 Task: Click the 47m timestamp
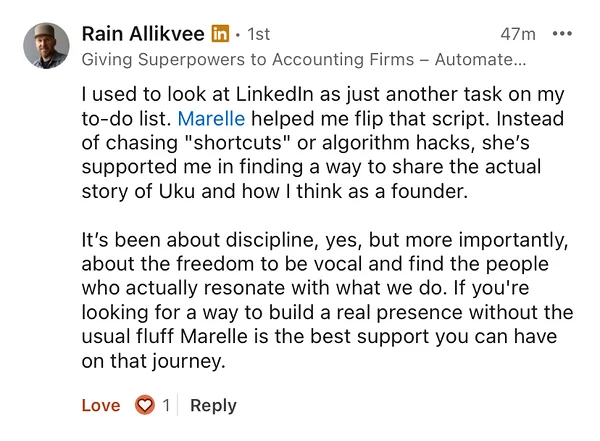click(x=518, y=34)
